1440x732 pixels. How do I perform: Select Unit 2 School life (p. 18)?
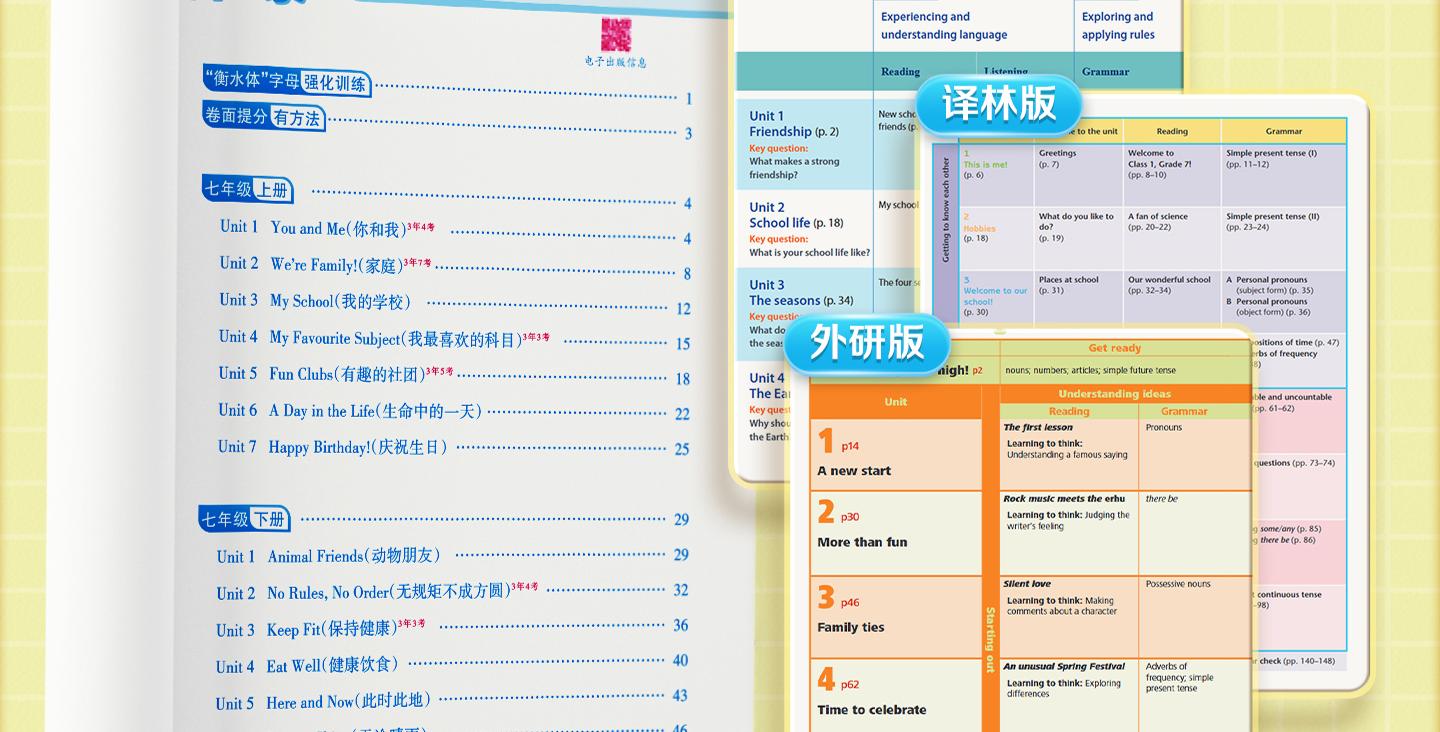796,215
